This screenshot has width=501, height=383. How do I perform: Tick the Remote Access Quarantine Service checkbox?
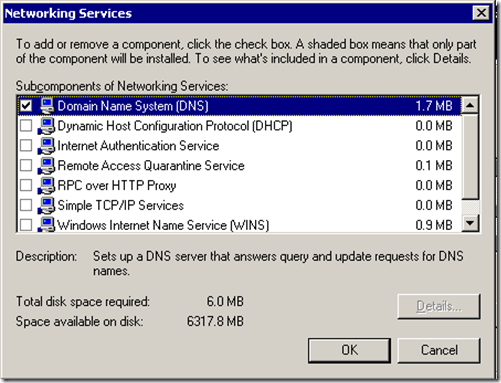(26, 166)
